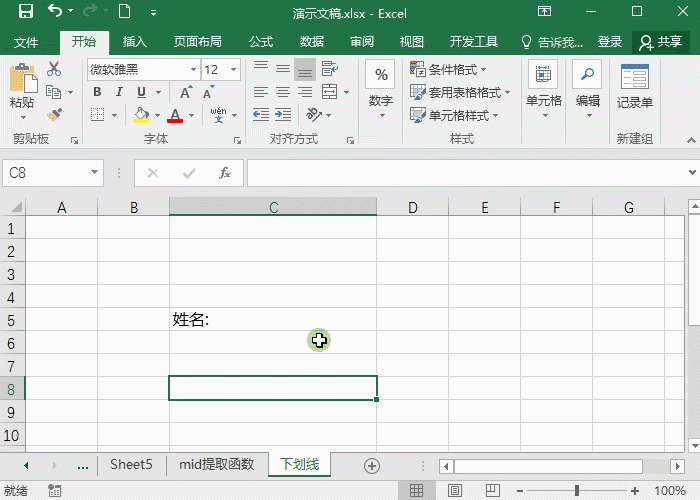Center text horizontally
This screenshot has width=700, height=500.
283,92
